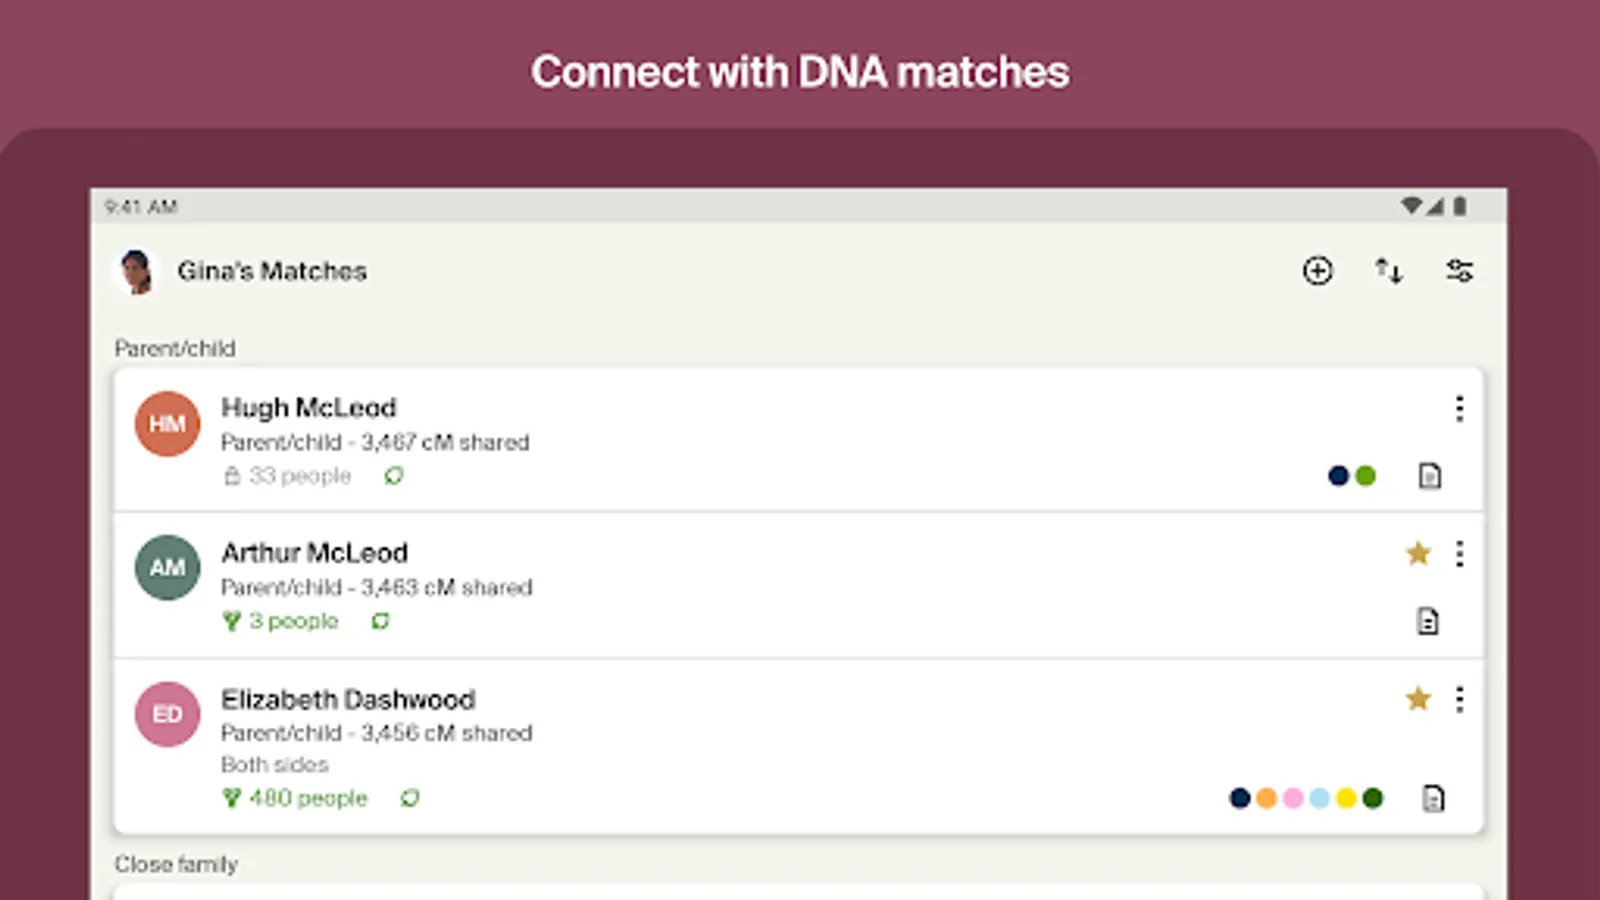Screen dimensions: 1600x900
Task: Click the green tree icon beside 480 people
Action: [232, 798]
